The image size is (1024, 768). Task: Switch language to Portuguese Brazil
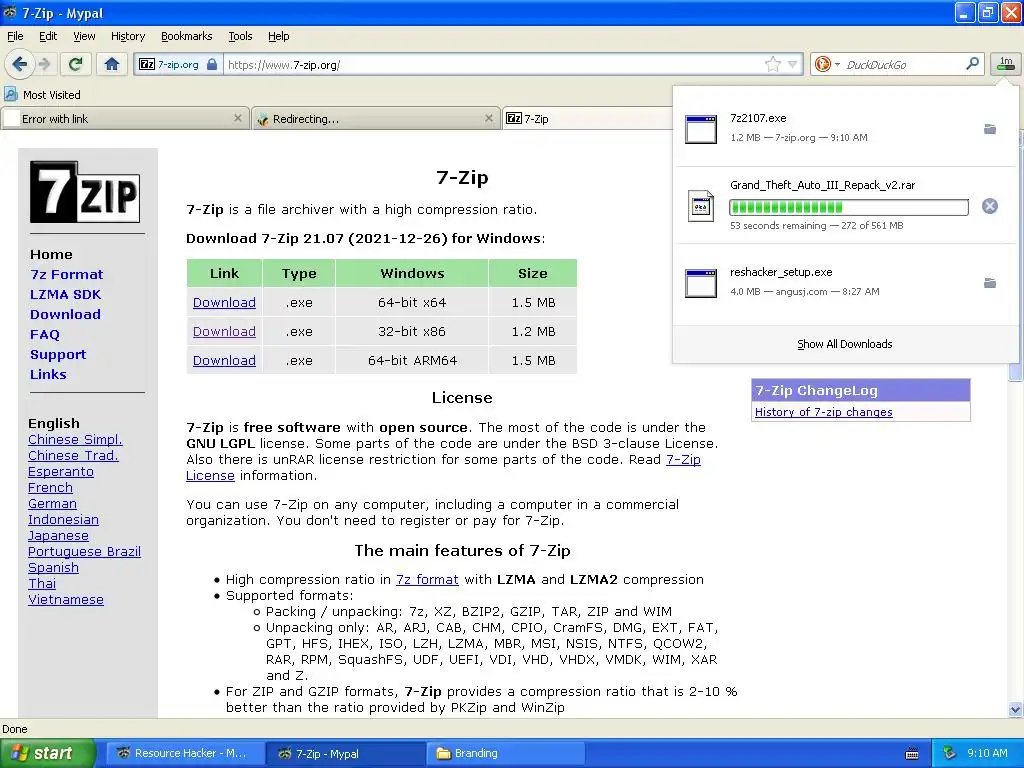[84, 551]
